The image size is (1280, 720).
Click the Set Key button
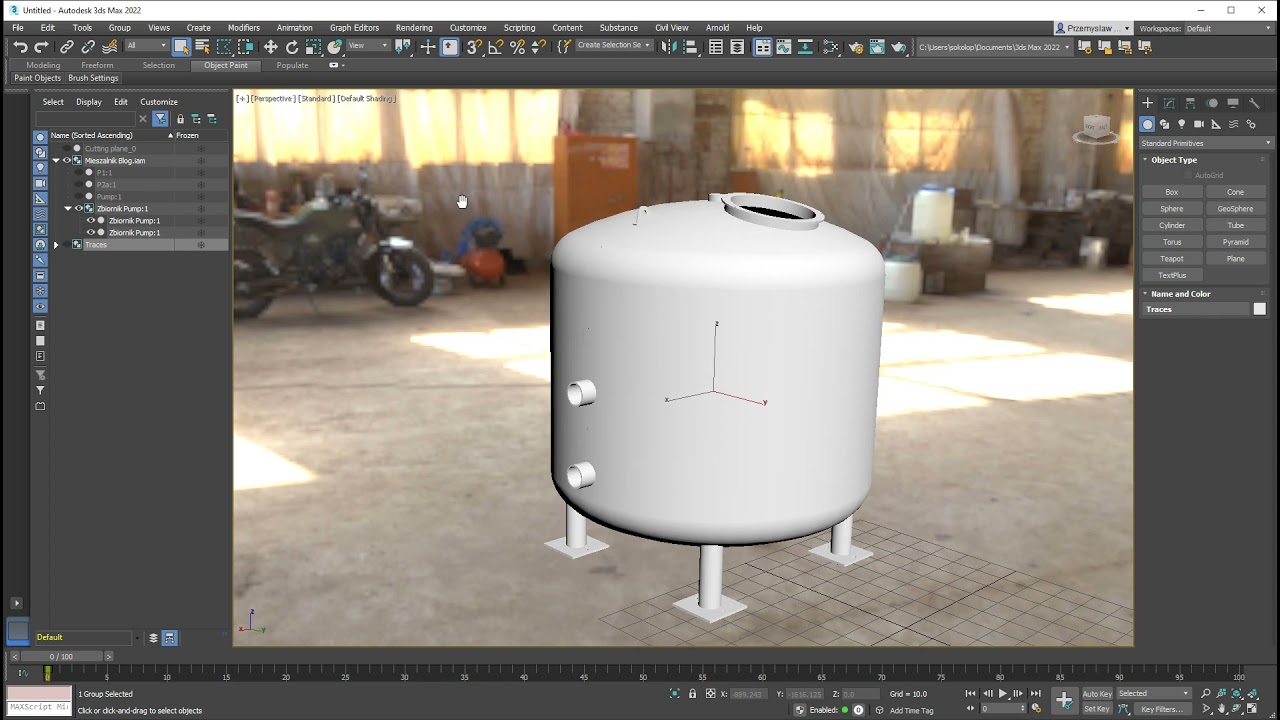coord(1097,709)
